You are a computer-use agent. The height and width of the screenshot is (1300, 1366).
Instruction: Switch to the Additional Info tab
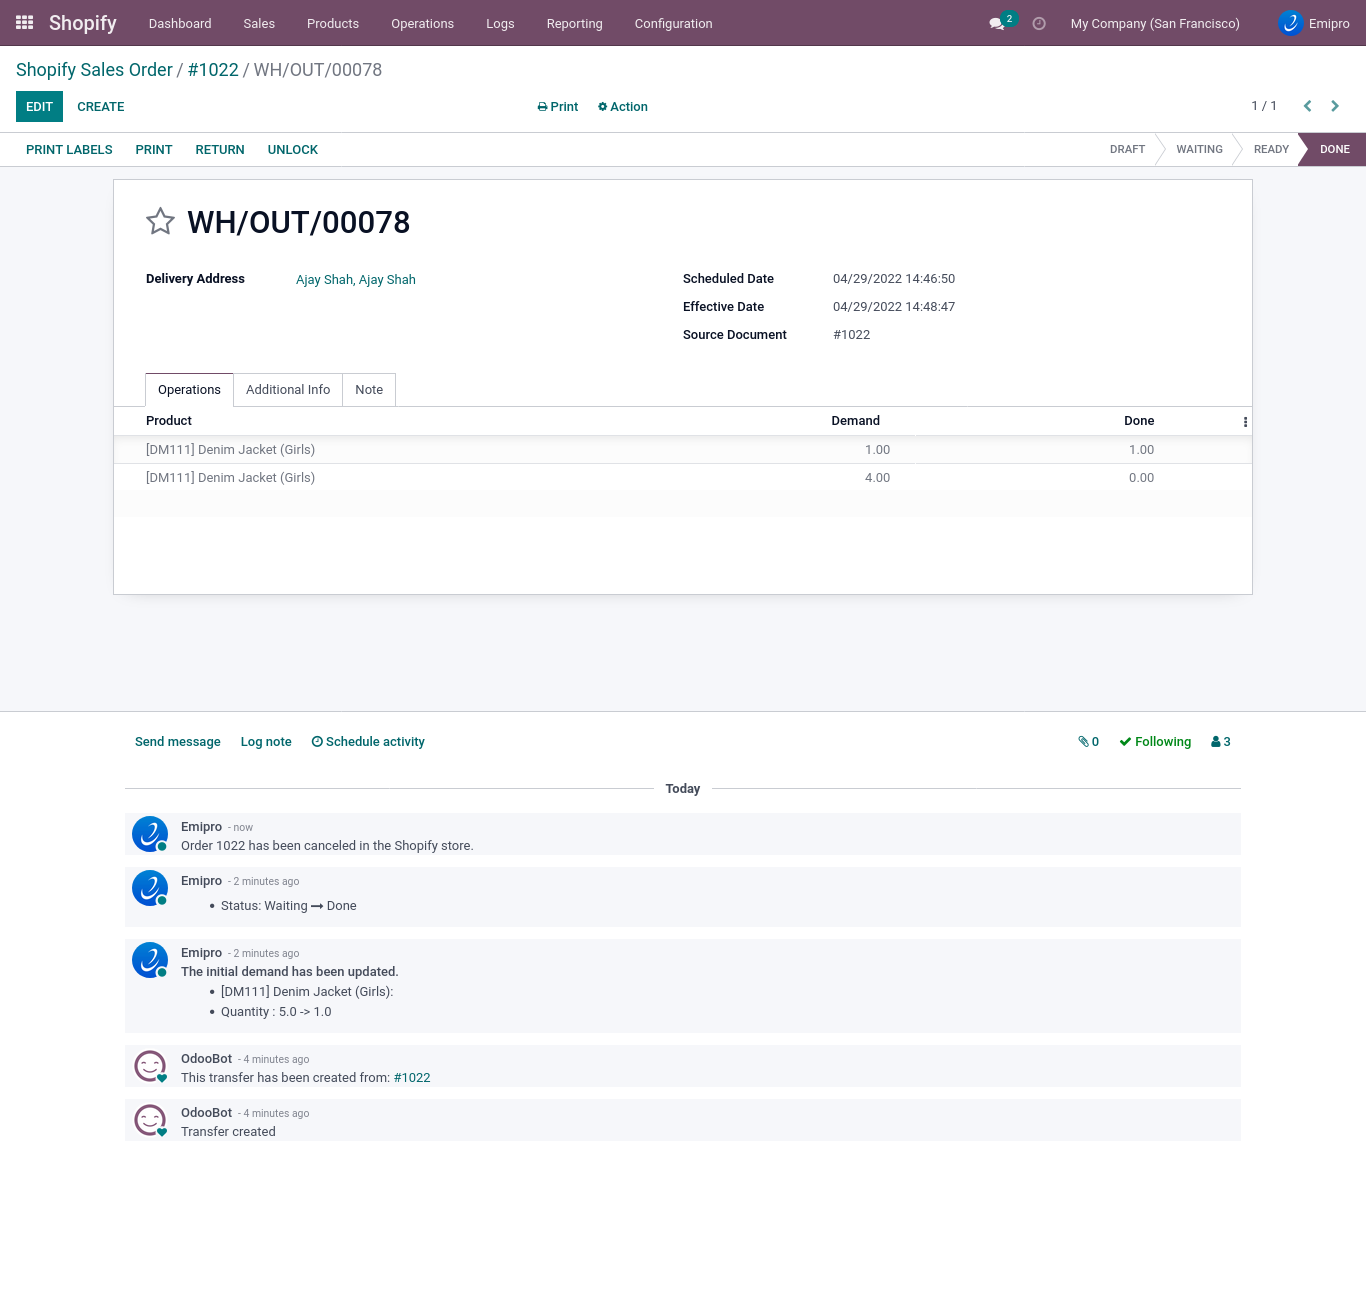pos(288,390)
